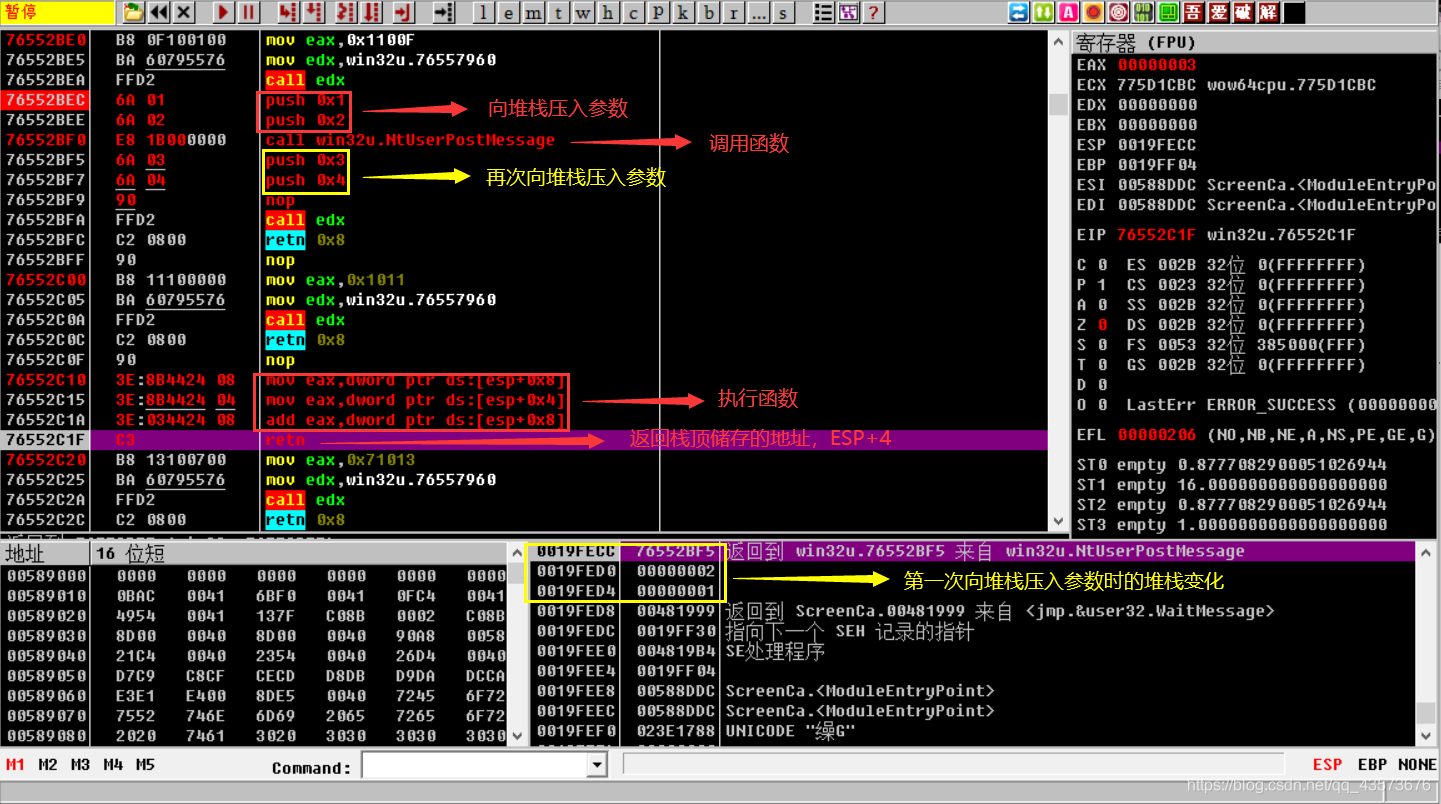Show handles via h button
1441x804 pixels.
(609, 13)
